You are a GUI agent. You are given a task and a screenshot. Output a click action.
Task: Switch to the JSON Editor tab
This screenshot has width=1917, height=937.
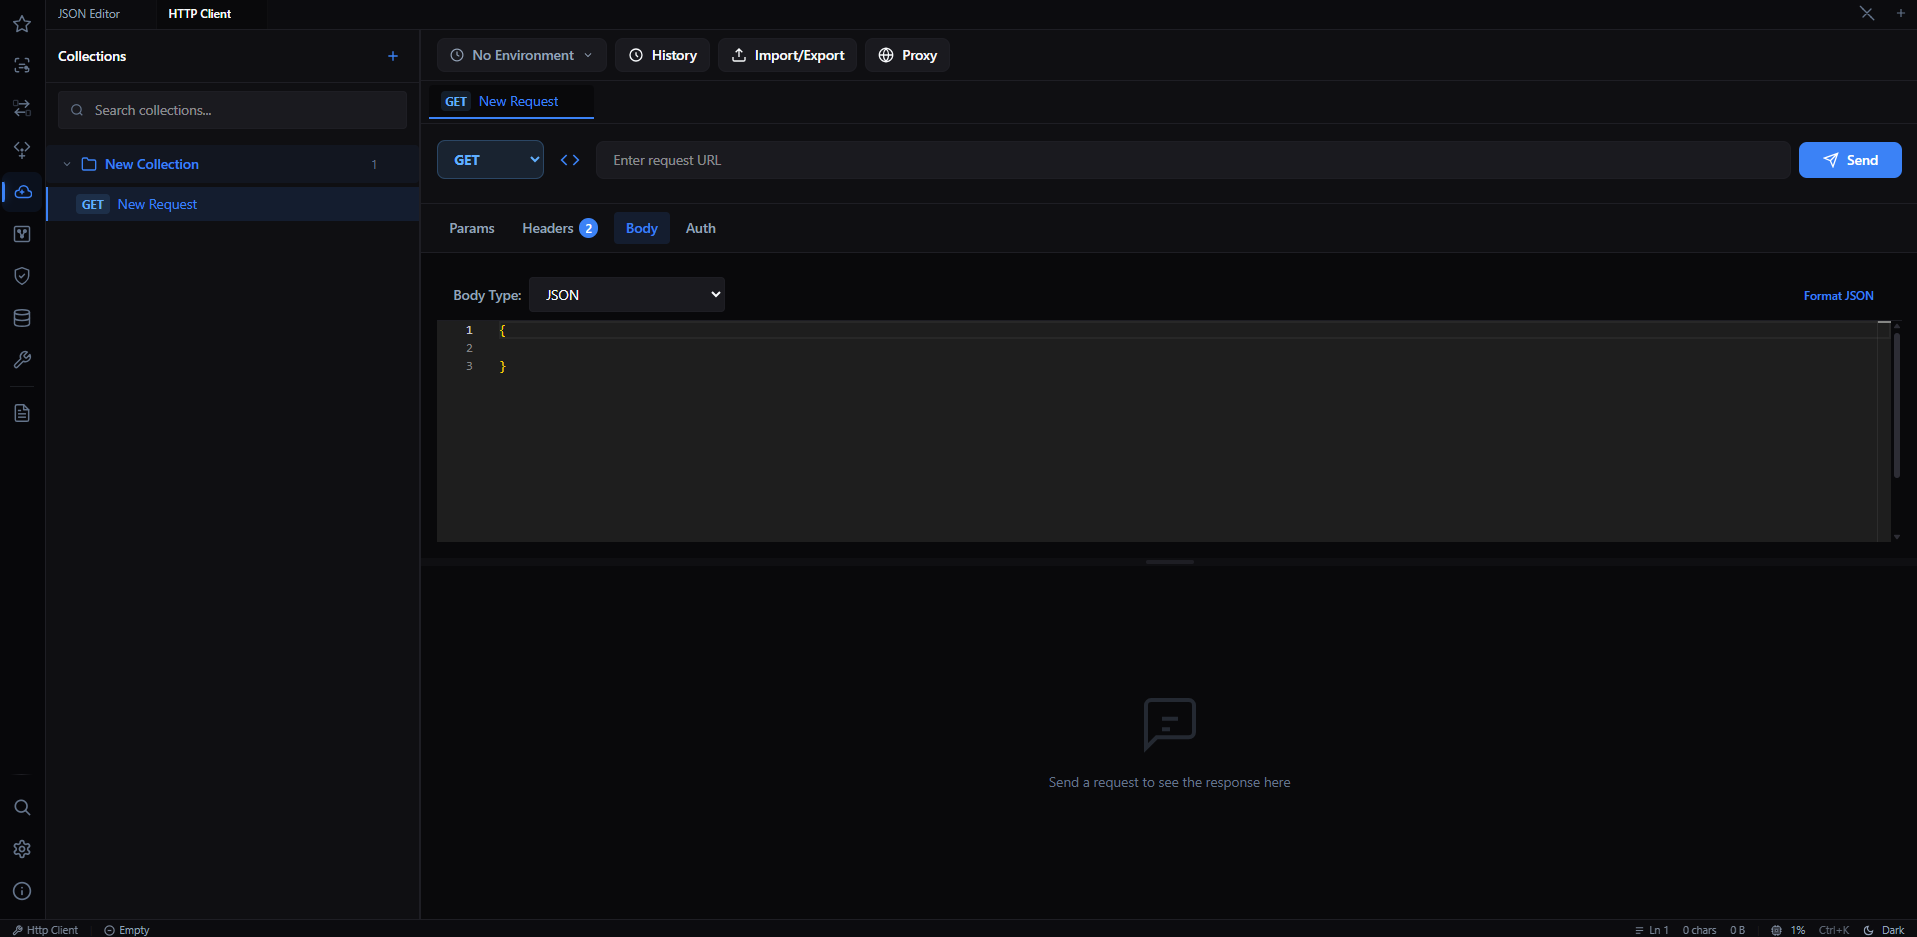pos(88,13)
